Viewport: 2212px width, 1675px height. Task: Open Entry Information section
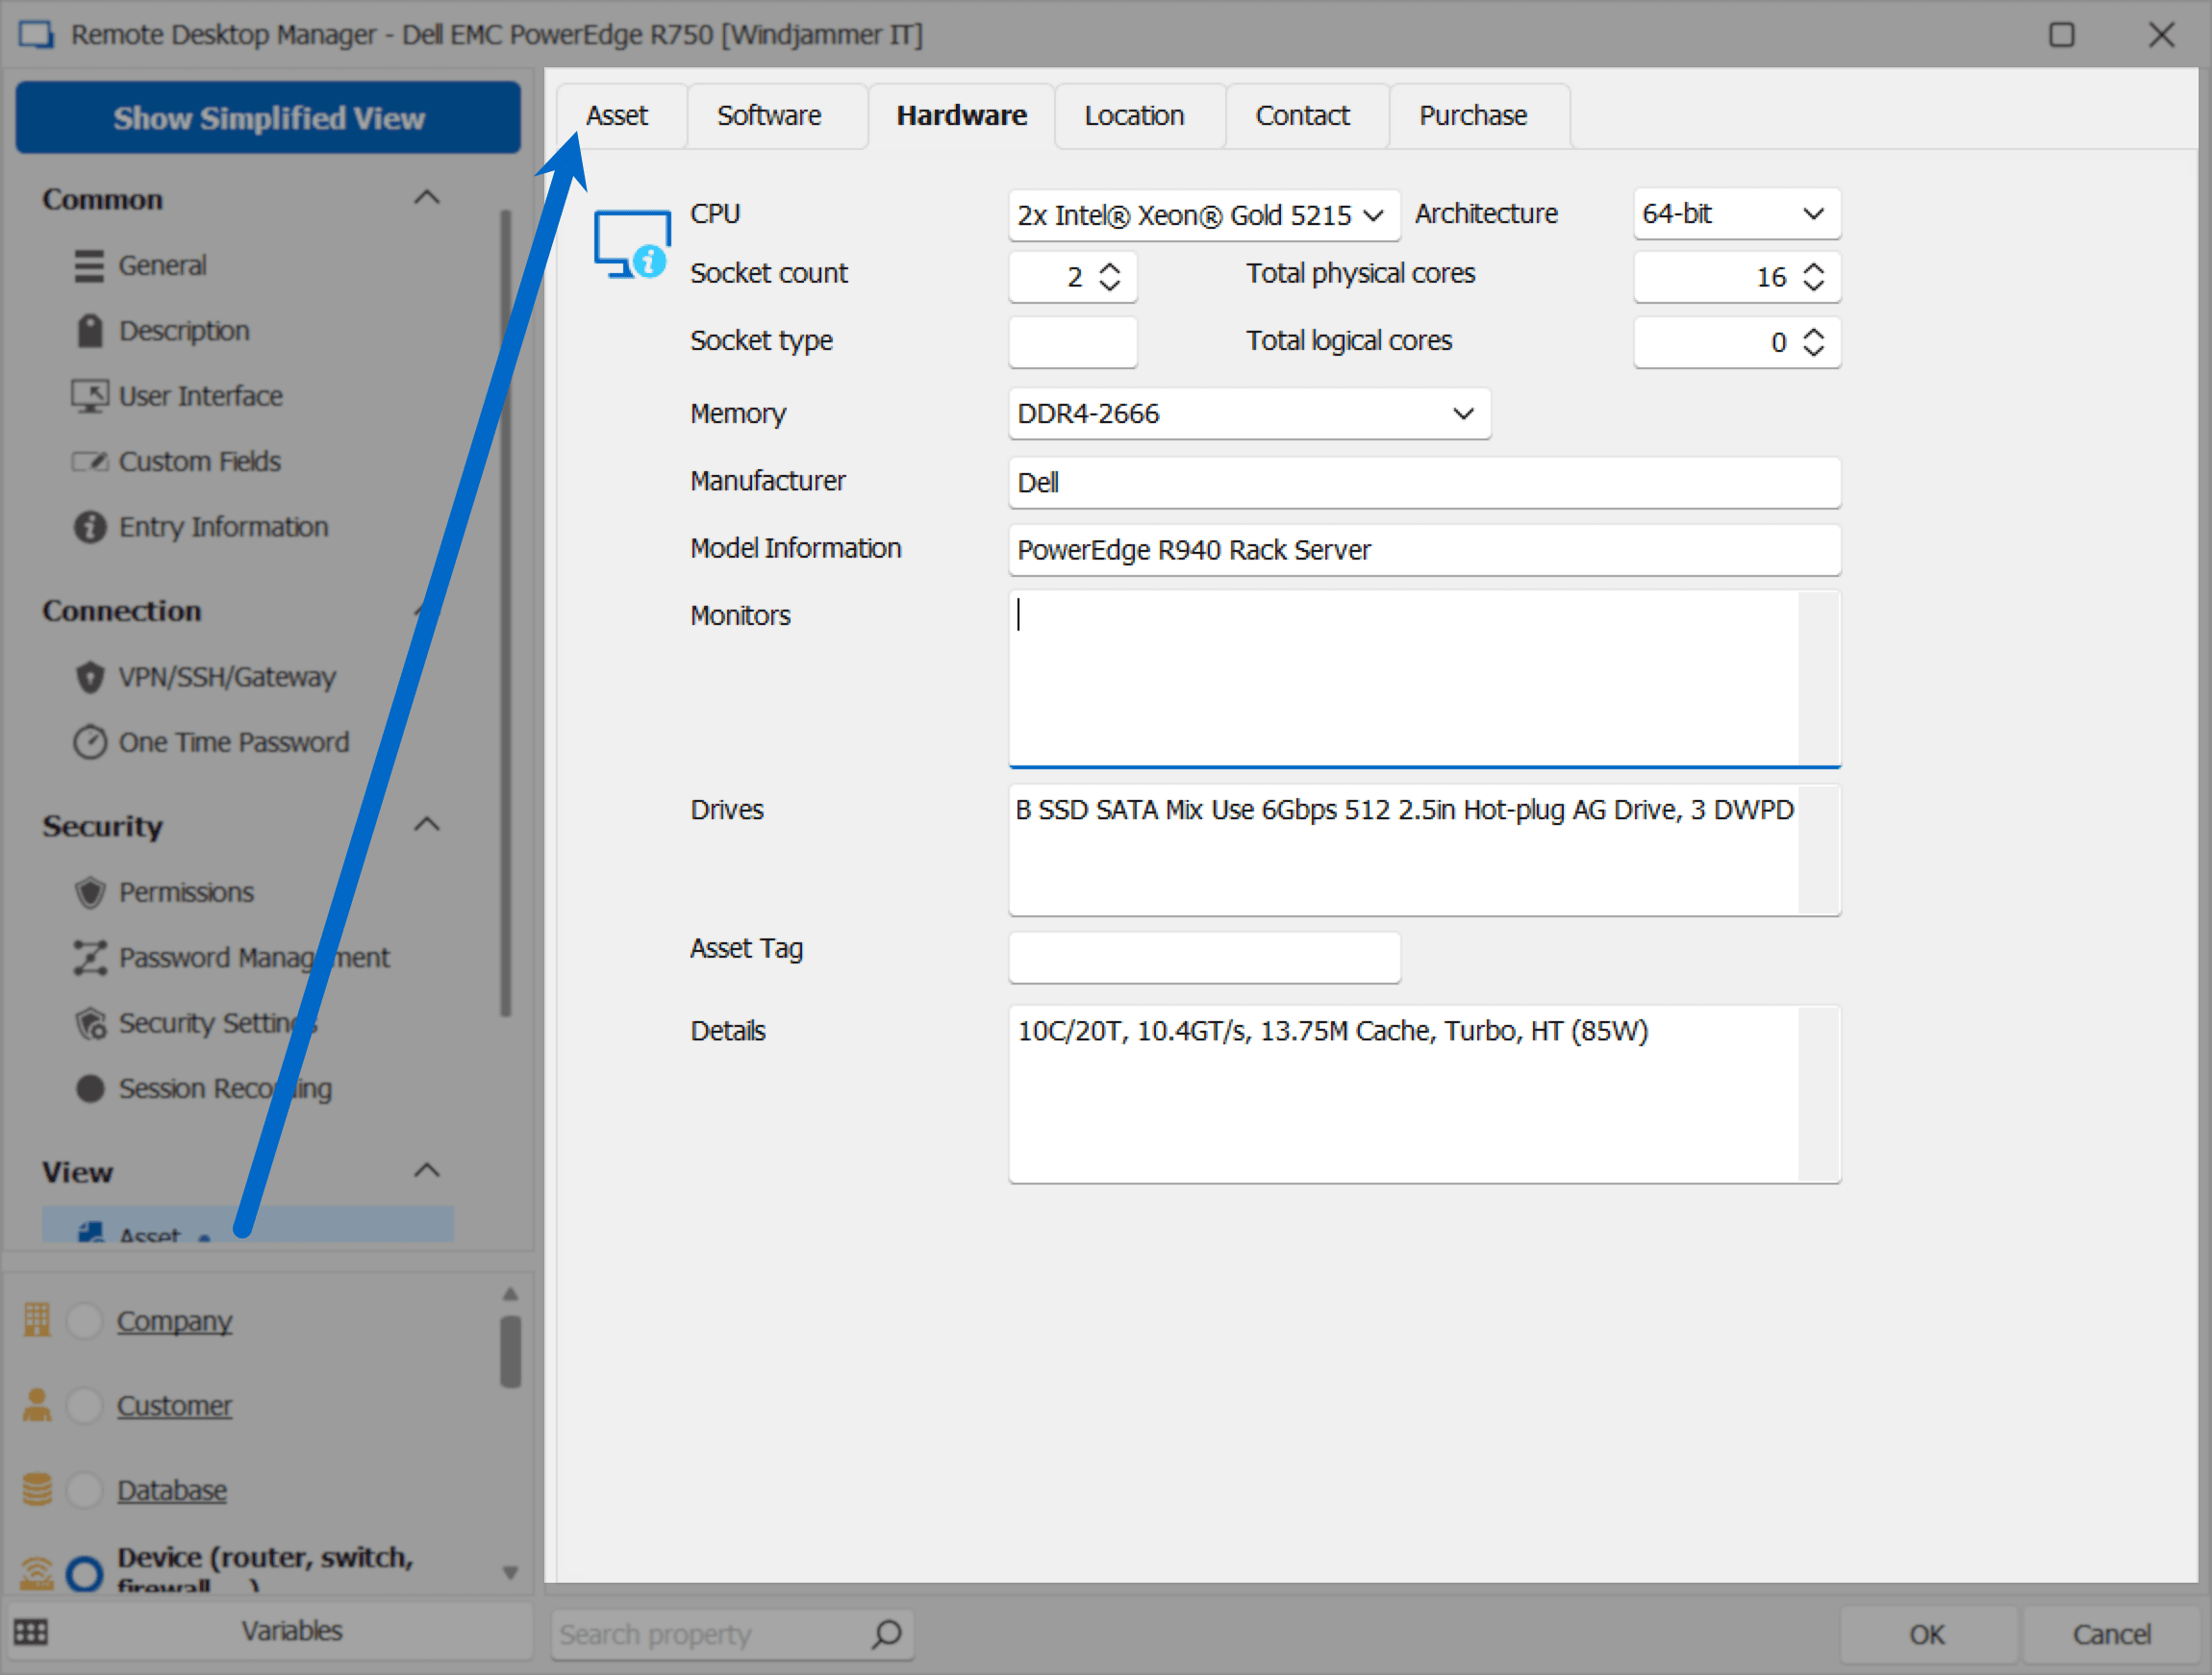pos(223,527)
